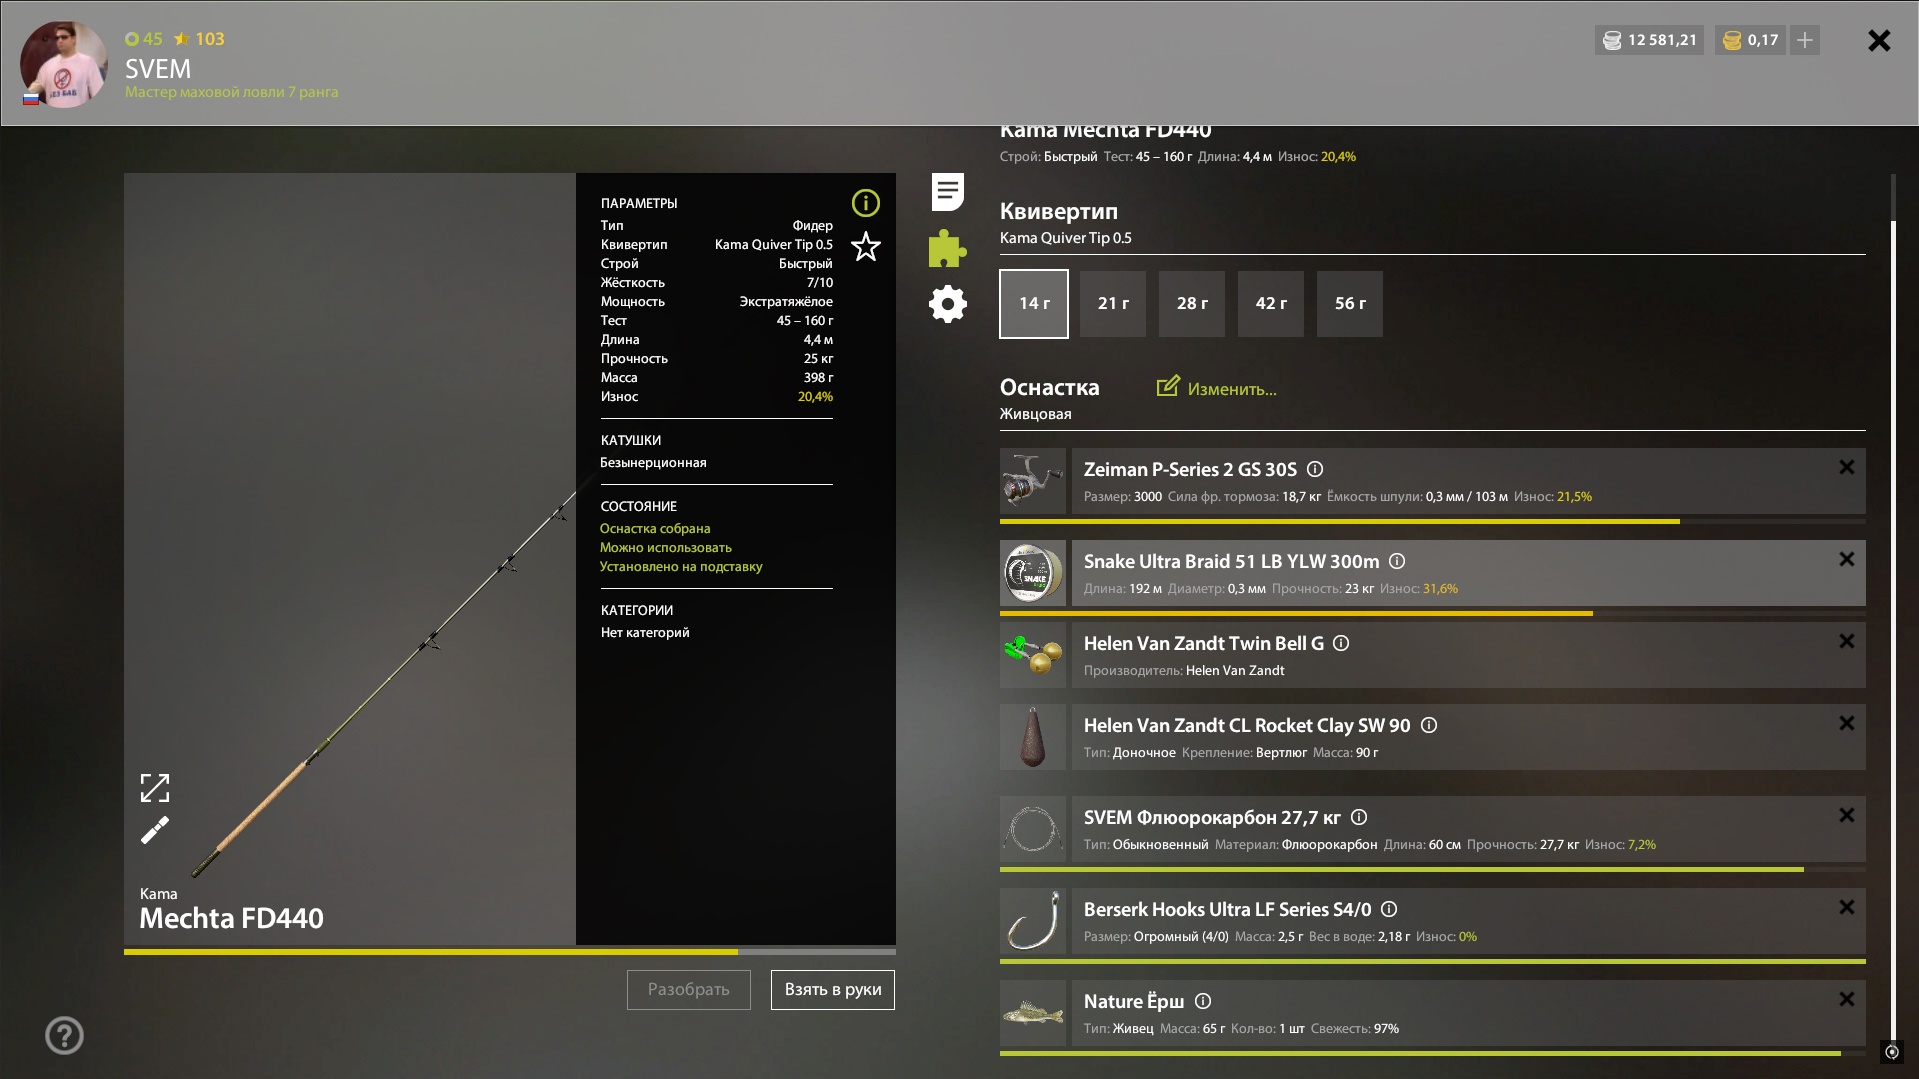Screen dimensions: 1919x1079
Task: Click the Zeiman reel wear bar
Action: point(1433,521)
